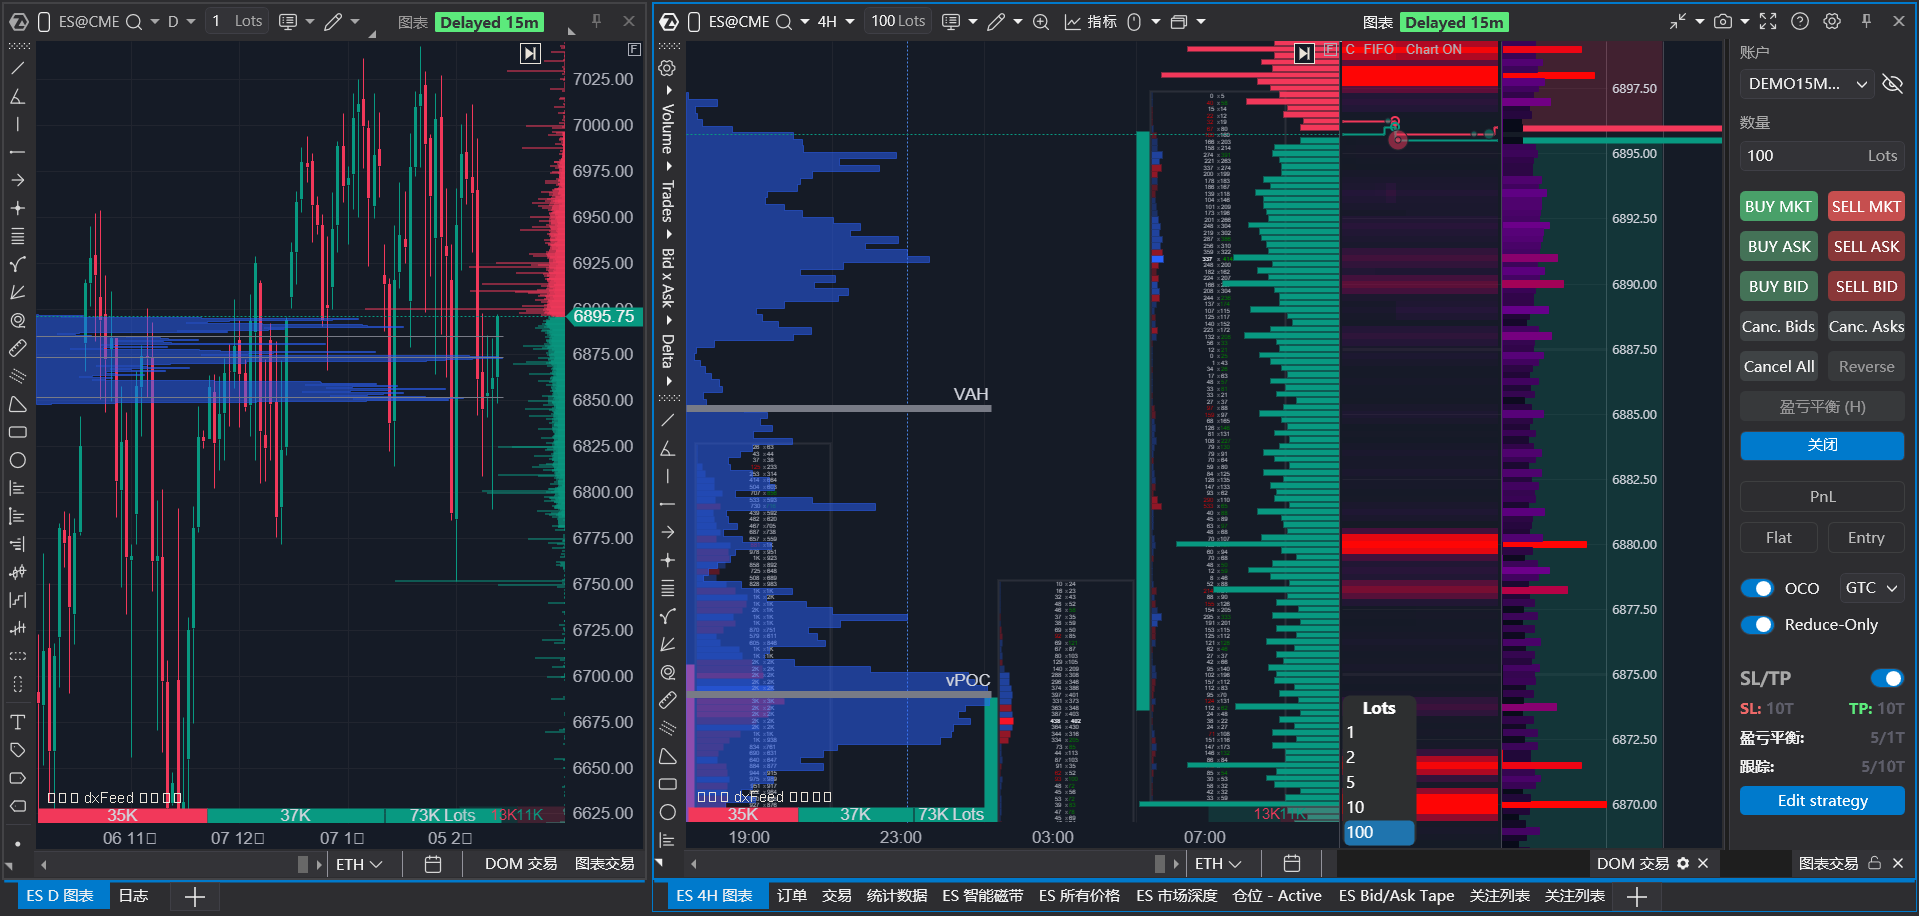Open drawing pencil tools in 4H chart toolbar
Screen dimensions: 1919x916
click(996, 22)
